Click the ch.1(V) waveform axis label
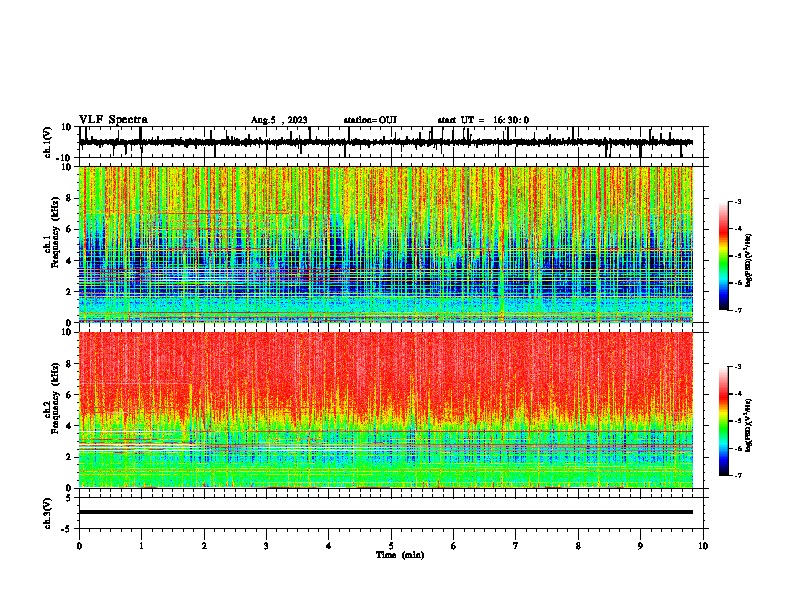The height and width of the screenshot is (612, 792). coord(48,142)
